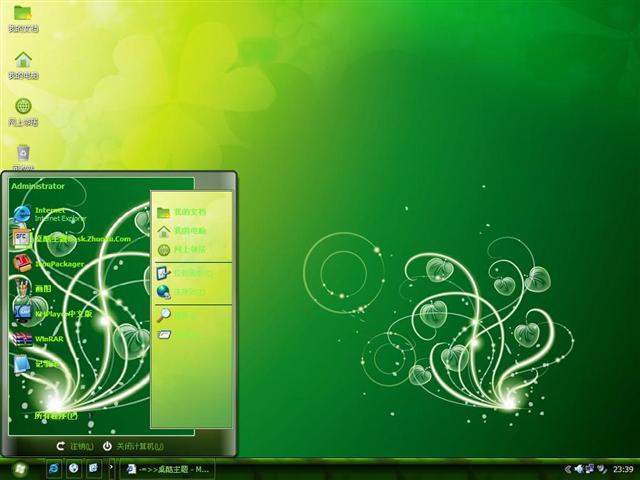Expand the quick launch overflow chevron
The width and height of the screenshot is (640, 480).
111,468
